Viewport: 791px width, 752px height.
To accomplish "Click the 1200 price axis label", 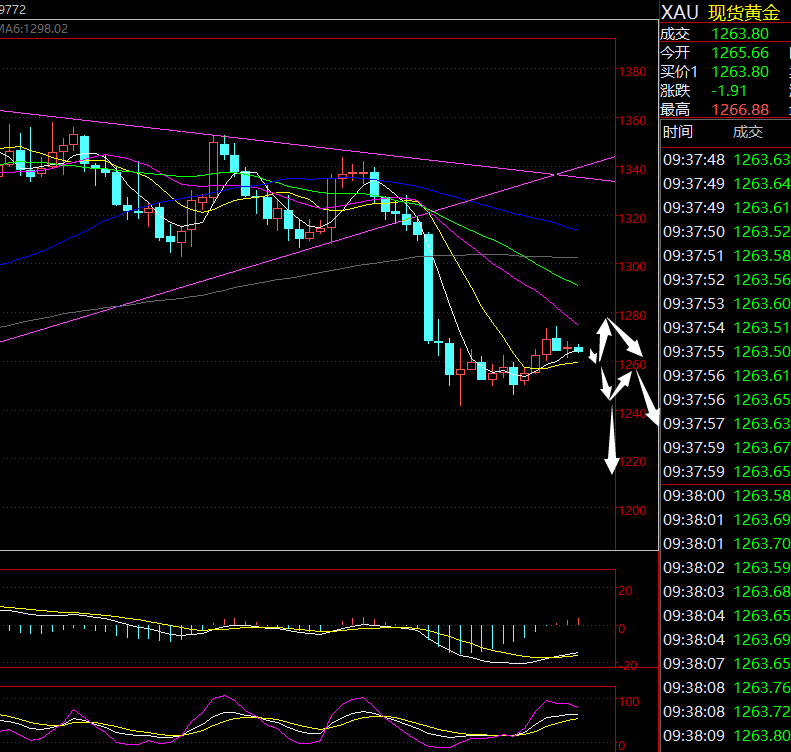I will [x=633, y=510].
